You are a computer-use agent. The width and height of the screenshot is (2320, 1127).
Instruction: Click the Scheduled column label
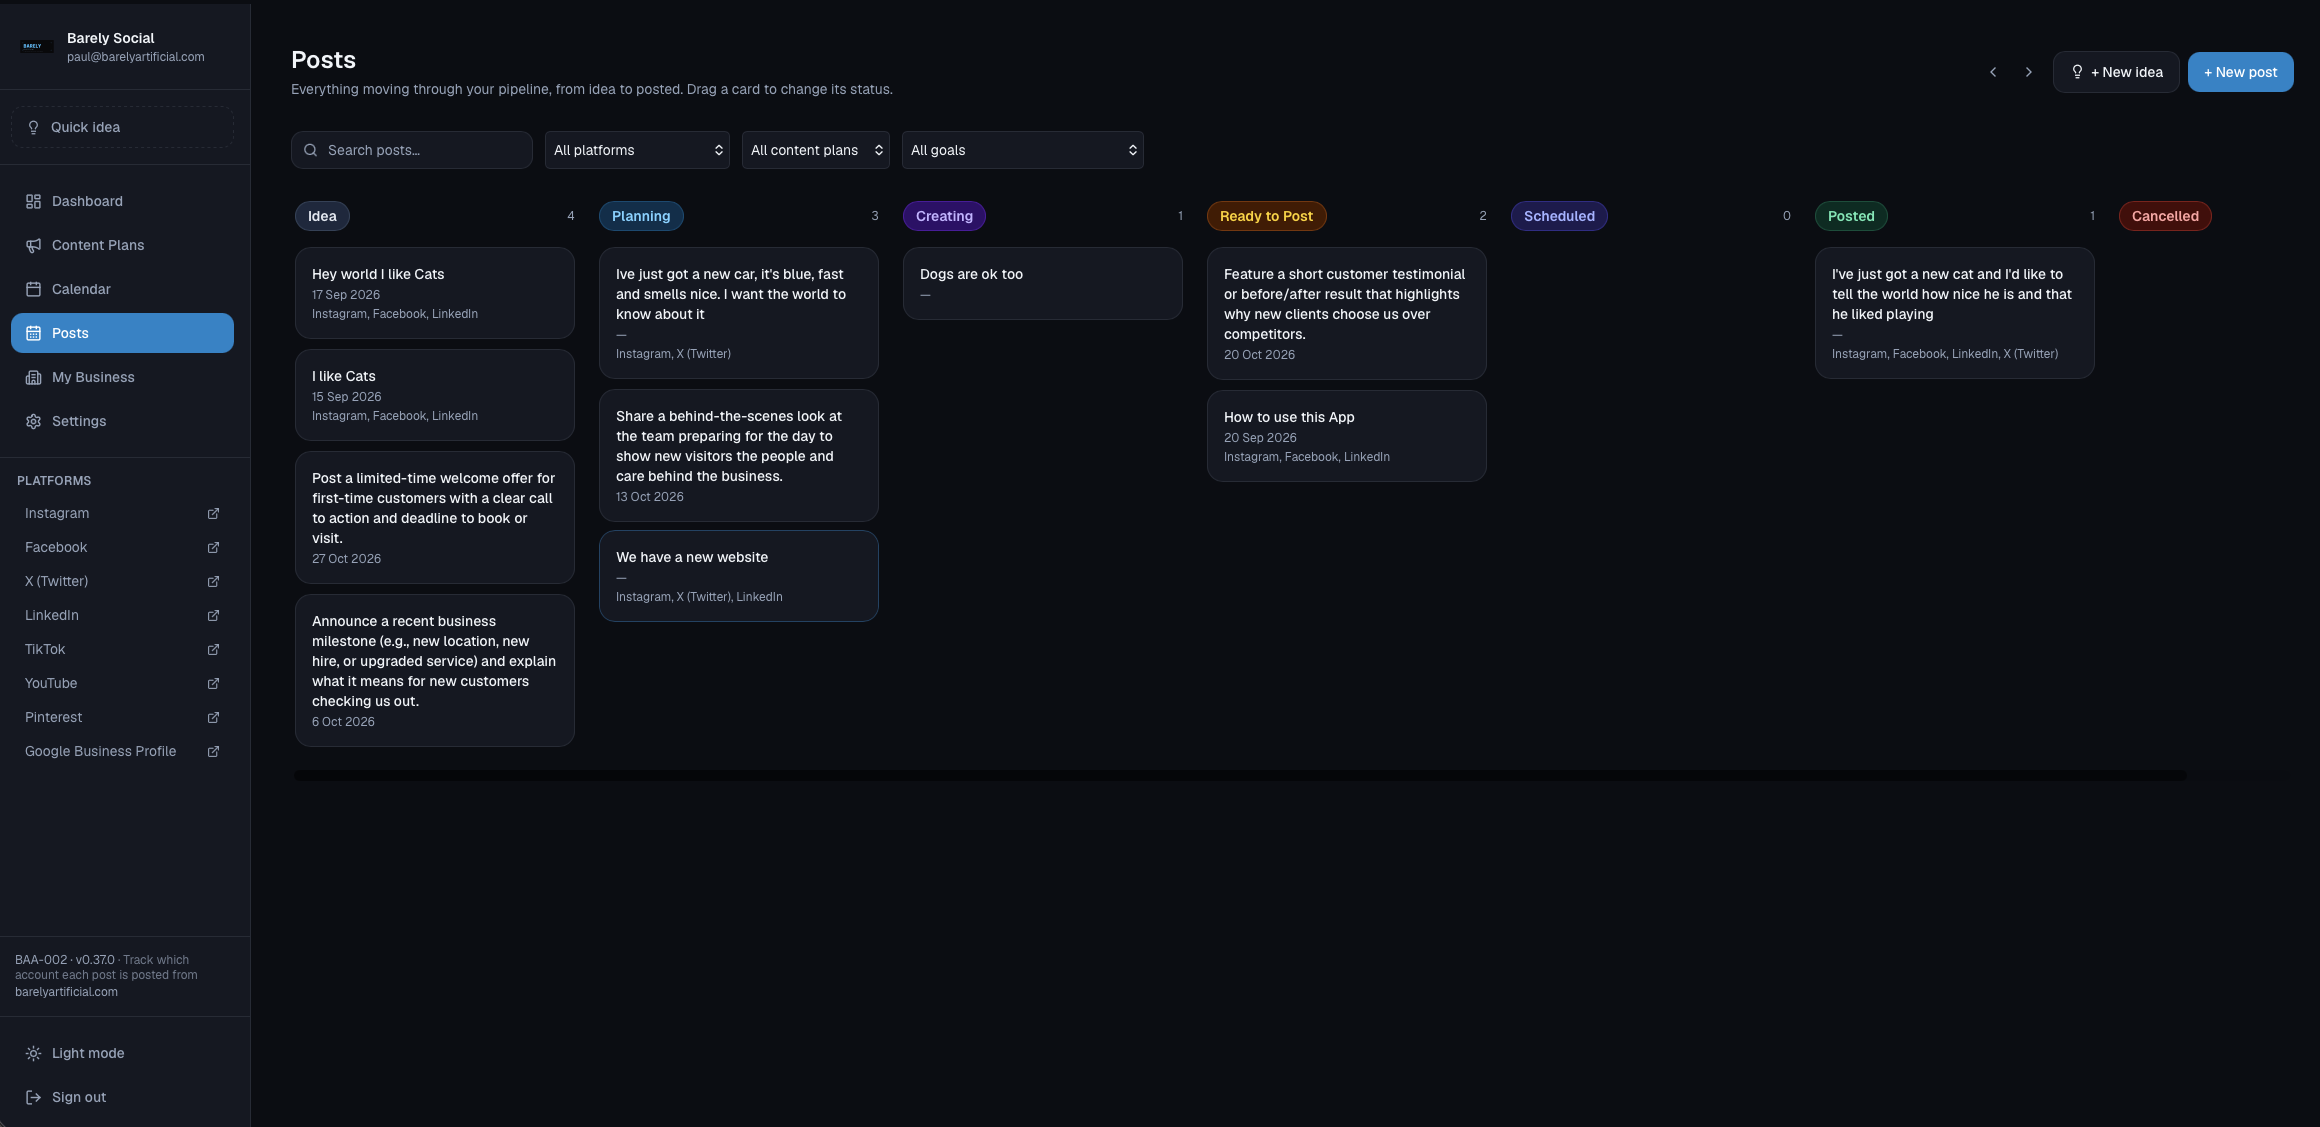pos(1559,216)
